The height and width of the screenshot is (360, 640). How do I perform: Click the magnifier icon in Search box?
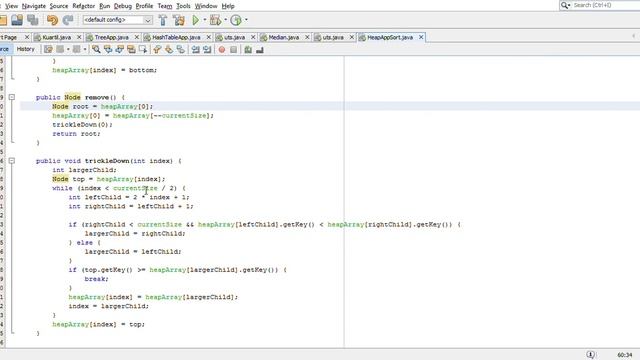pyautogui.click(x=565, y=5)
